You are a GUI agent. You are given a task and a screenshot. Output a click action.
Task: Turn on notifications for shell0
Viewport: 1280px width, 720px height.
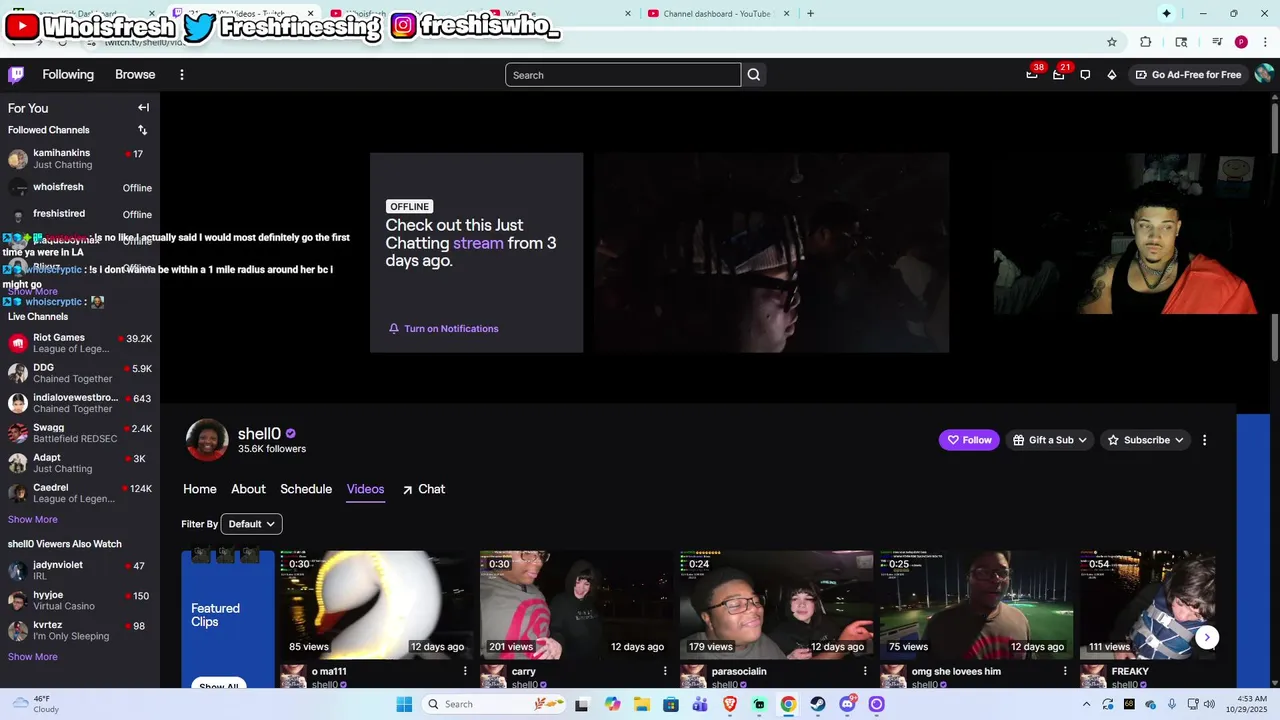(x=444, y=329)
